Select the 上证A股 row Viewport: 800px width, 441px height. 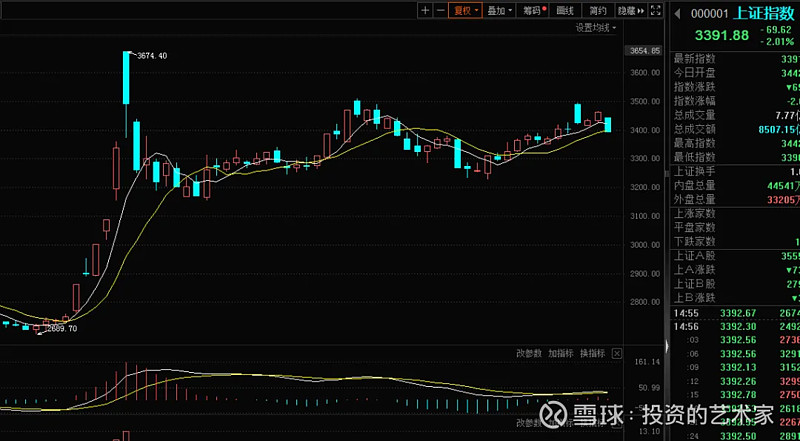pyautogui.click(x=735, y=256)
